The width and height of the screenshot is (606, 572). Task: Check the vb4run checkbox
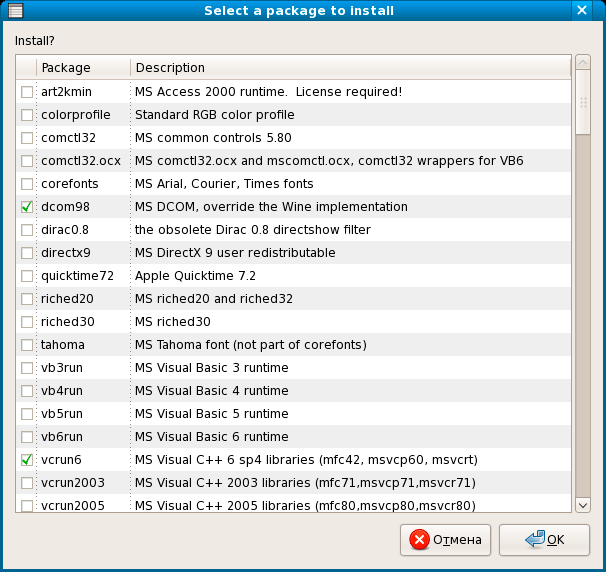pos(27,391)
